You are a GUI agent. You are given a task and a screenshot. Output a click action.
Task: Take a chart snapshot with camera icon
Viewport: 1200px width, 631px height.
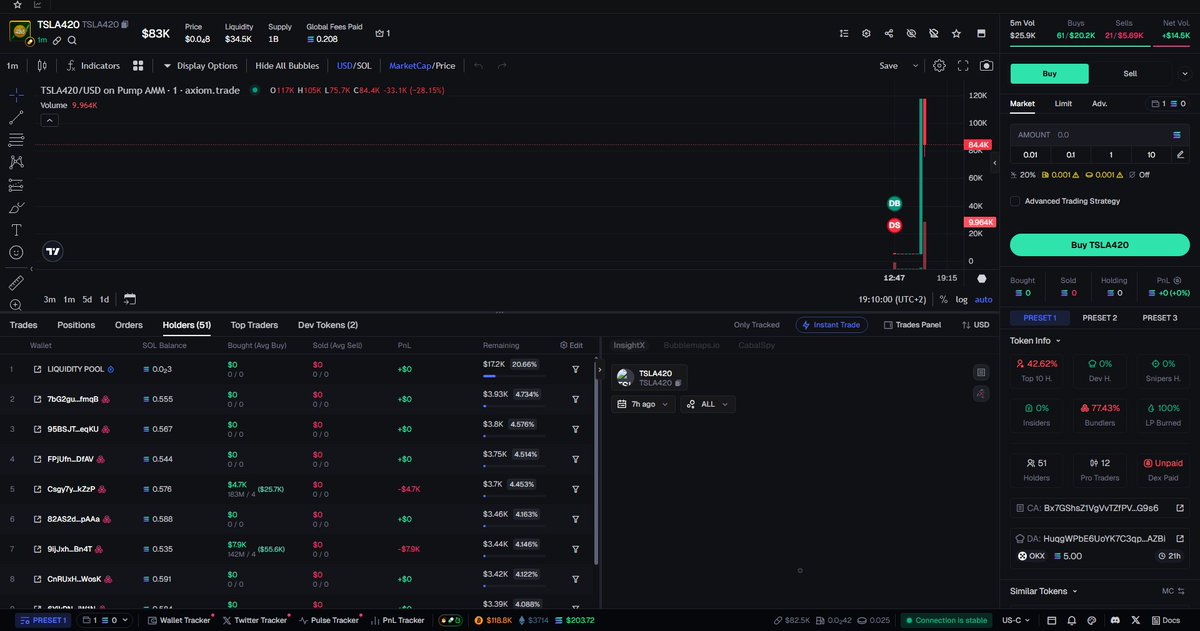coord(987,66)
